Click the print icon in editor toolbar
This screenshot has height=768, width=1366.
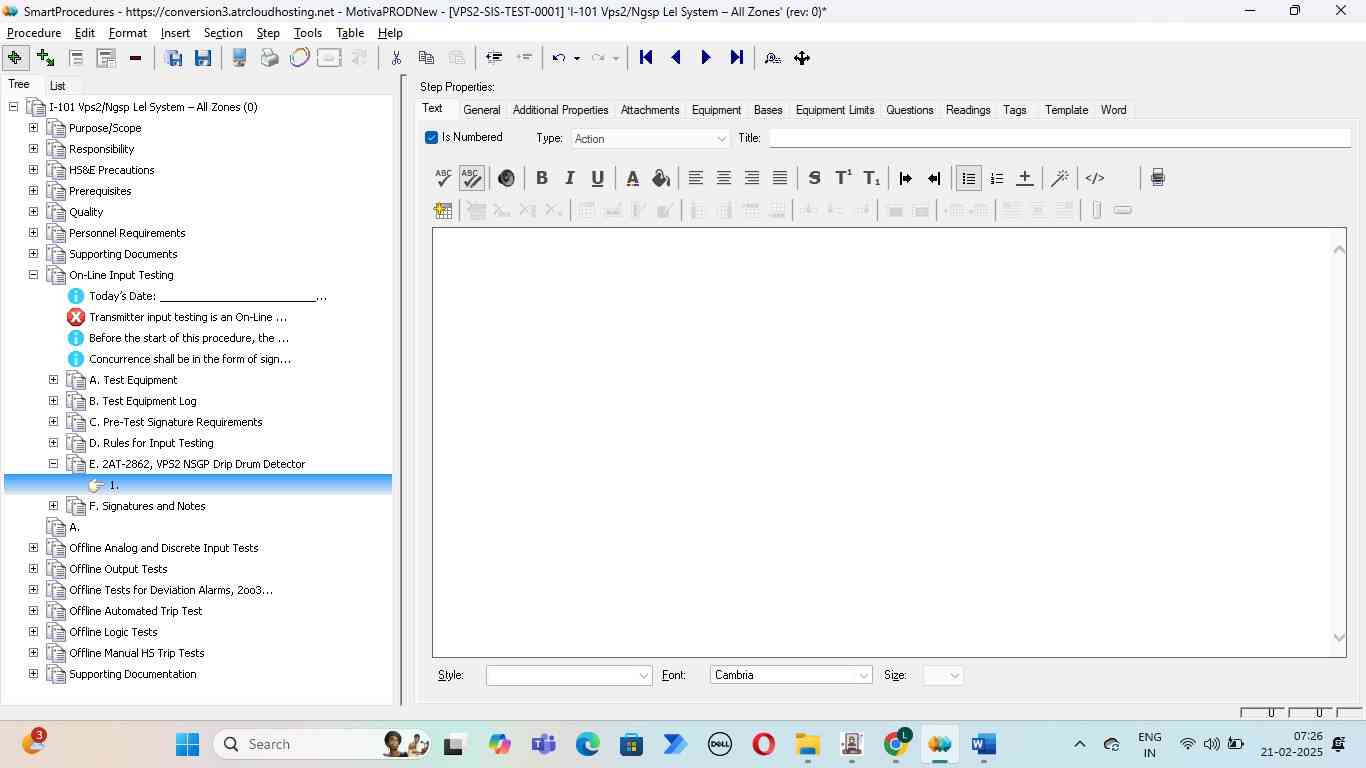pos(1157,178)
